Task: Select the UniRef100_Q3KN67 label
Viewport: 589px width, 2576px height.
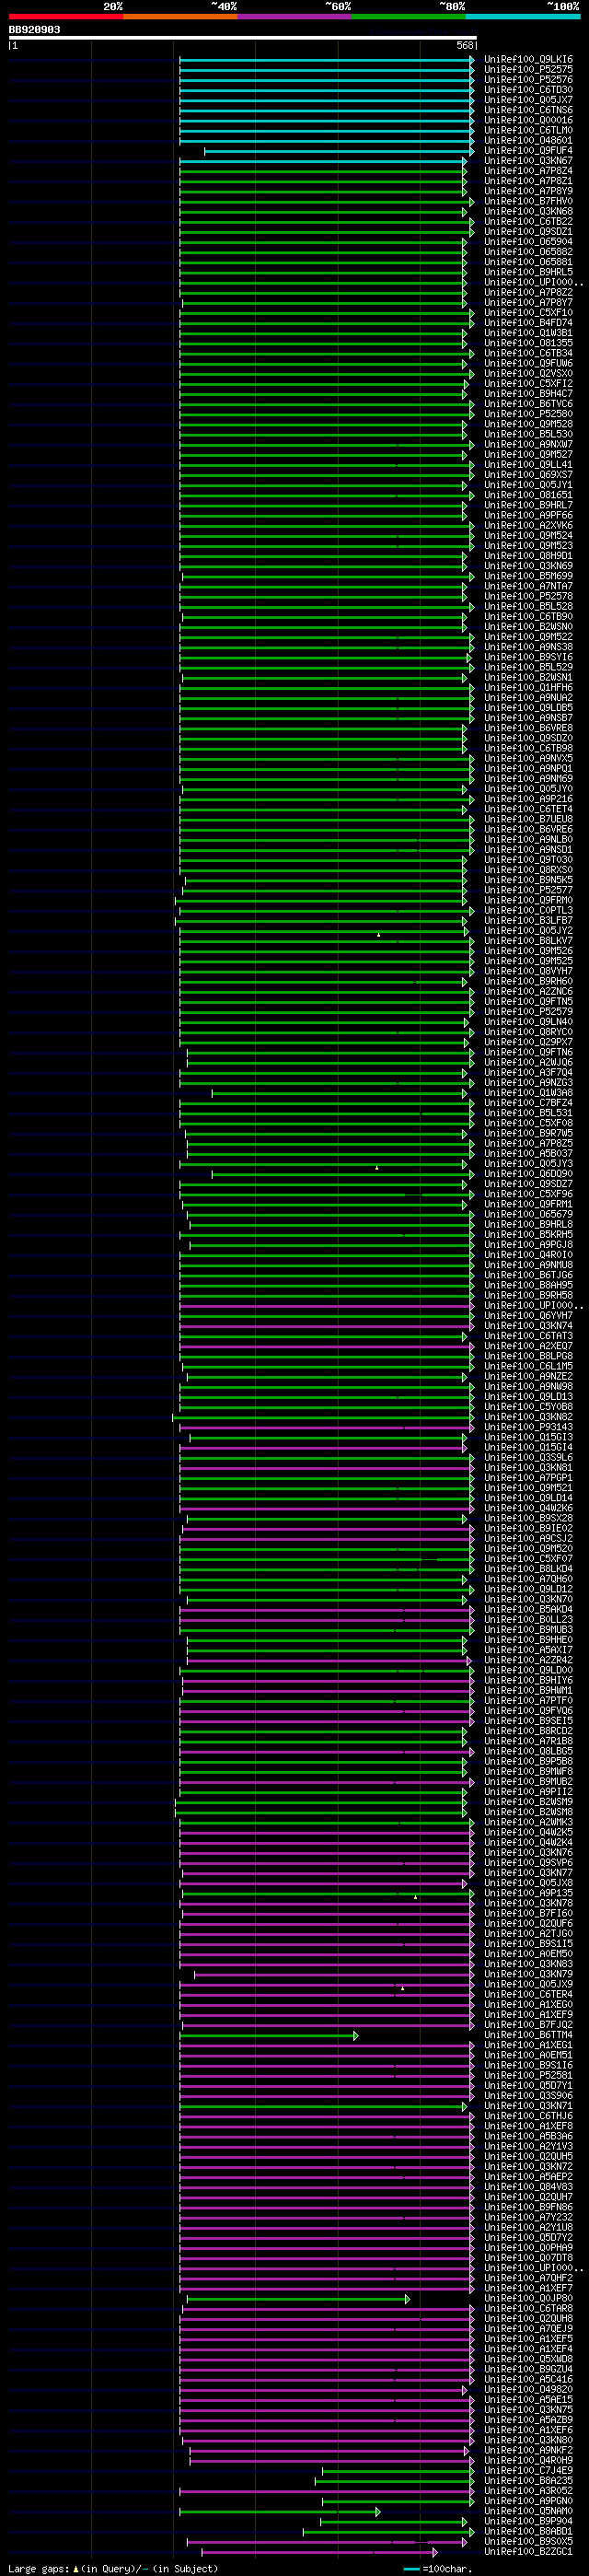Action: (529, 161)
